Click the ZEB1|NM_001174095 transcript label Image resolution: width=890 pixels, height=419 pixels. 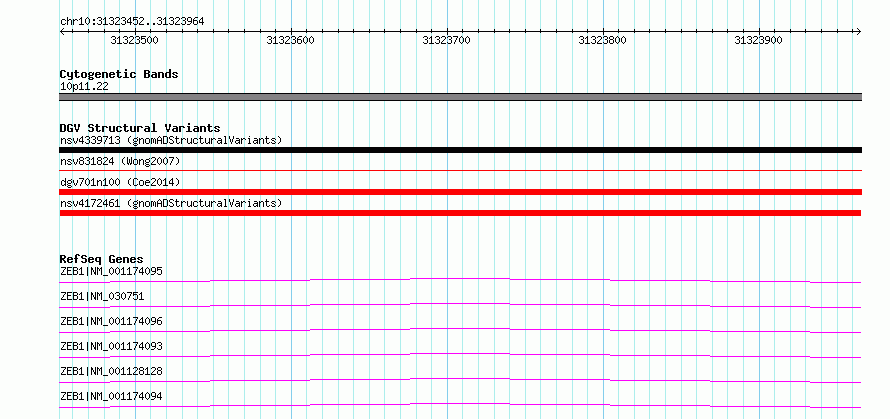point(111,271)
